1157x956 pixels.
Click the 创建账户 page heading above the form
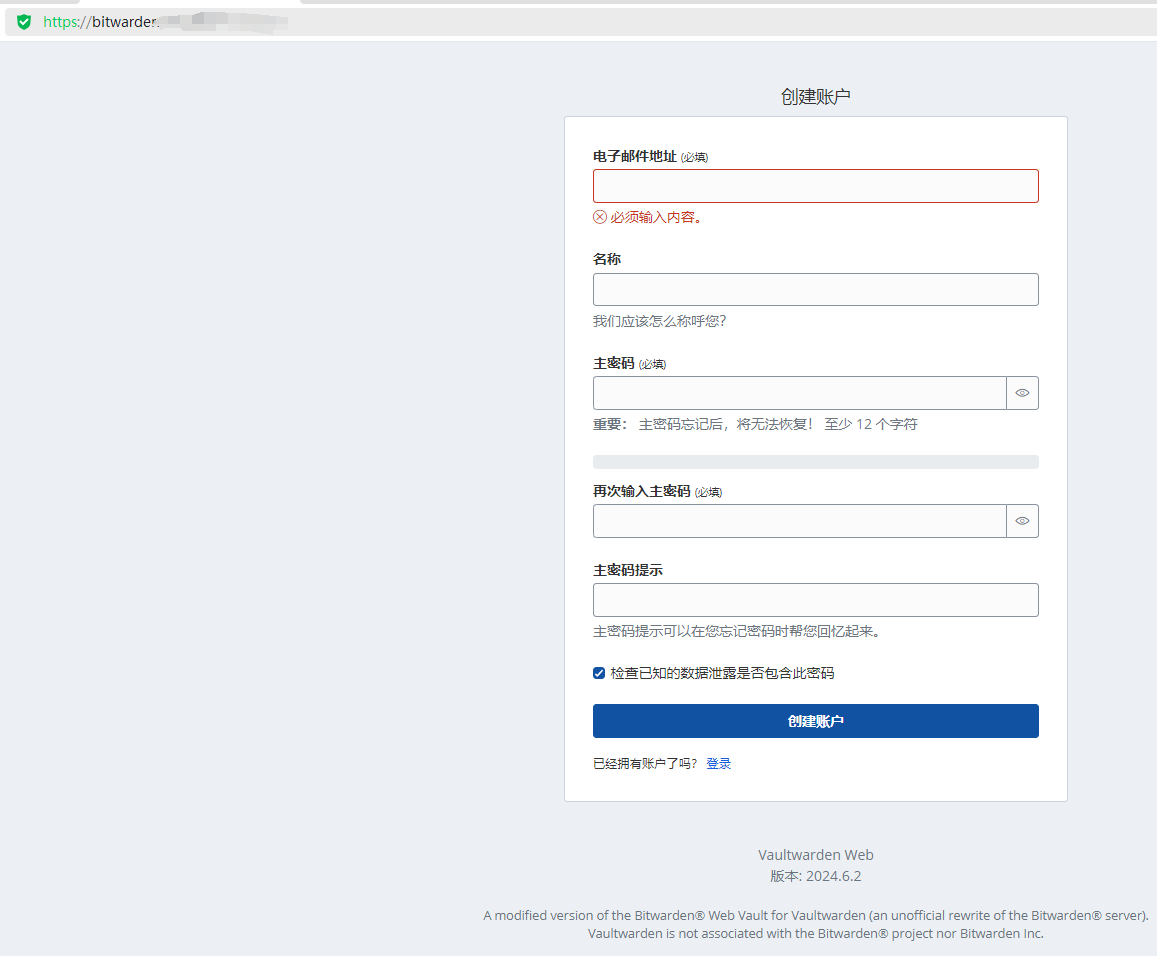(x=815, y=97)
